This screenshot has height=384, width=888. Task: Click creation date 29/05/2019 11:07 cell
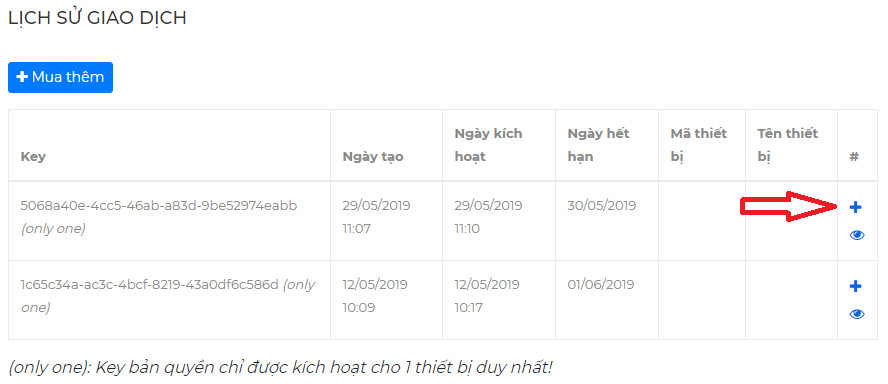pos(376,217)
